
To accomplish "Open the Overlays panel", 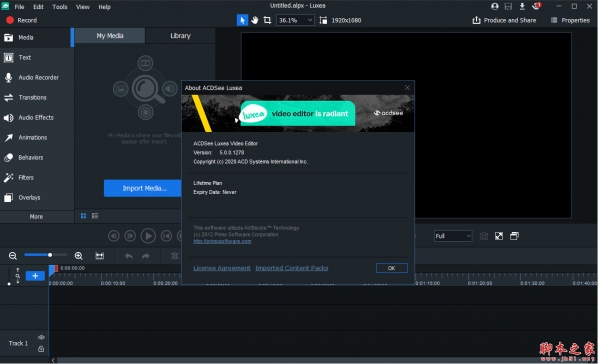I will [x=37, y=198].
